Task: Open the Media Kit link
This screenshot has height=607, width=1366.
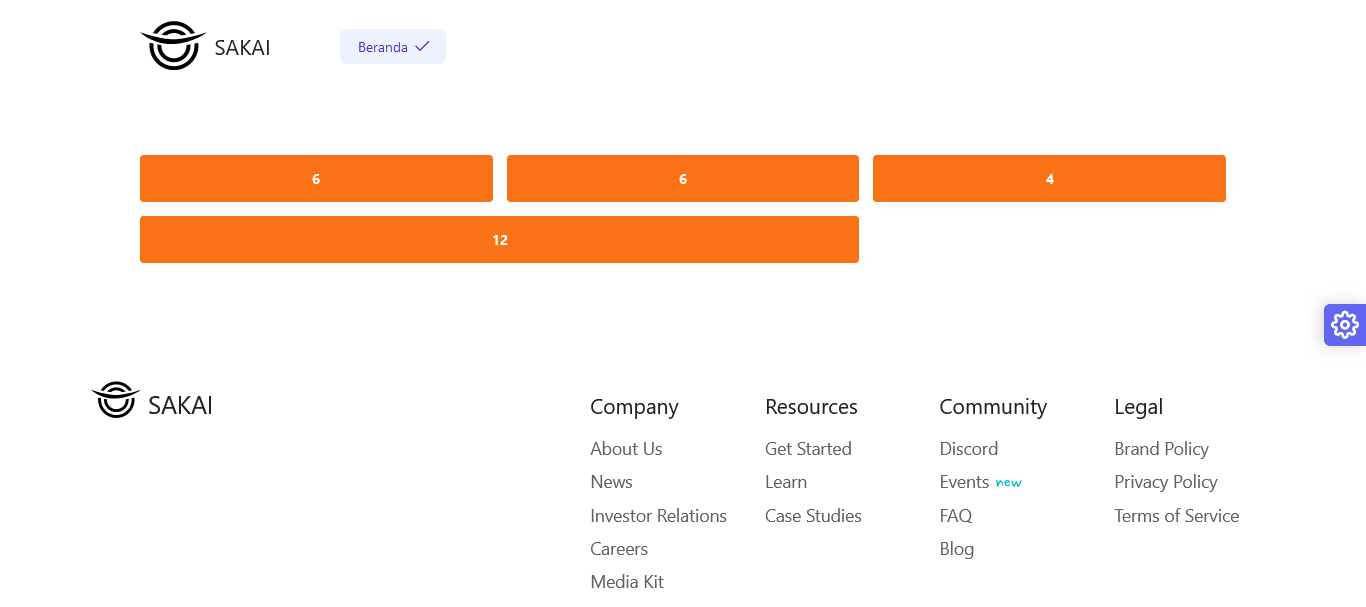Action: click(627, 582)
